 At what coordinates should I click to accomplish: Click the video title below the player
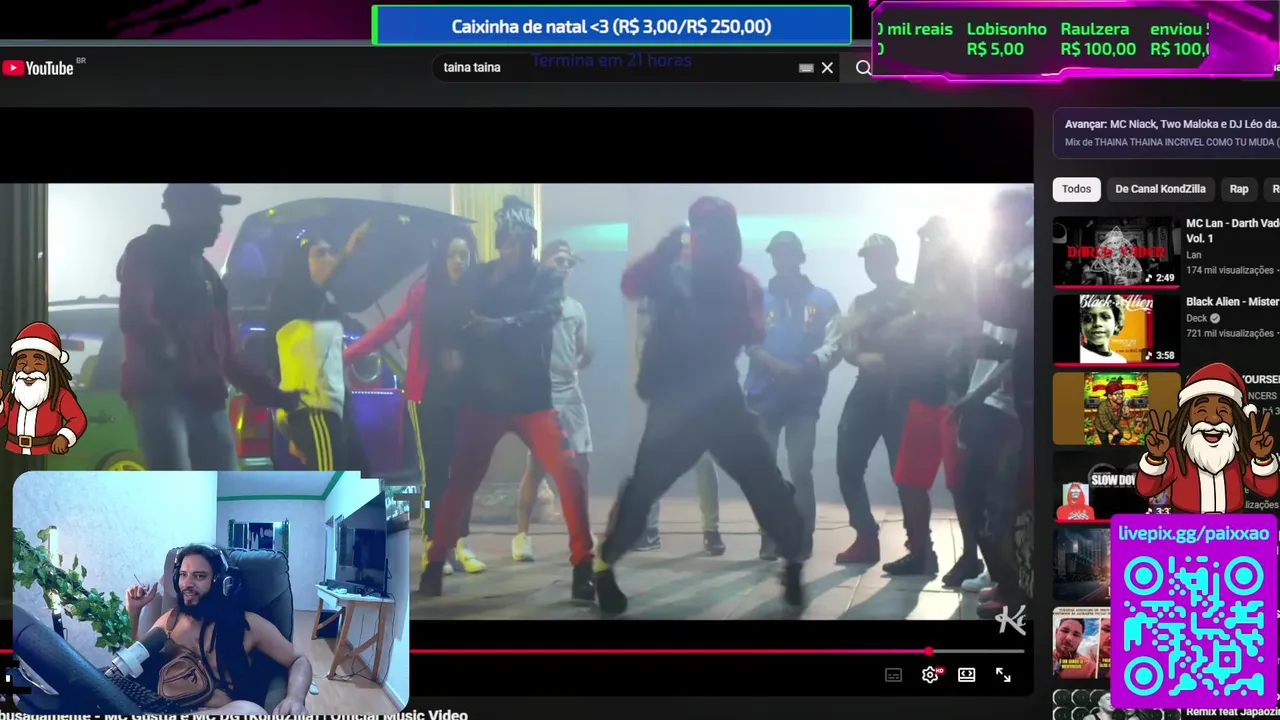pyautogui.click(x=234, y=714)
